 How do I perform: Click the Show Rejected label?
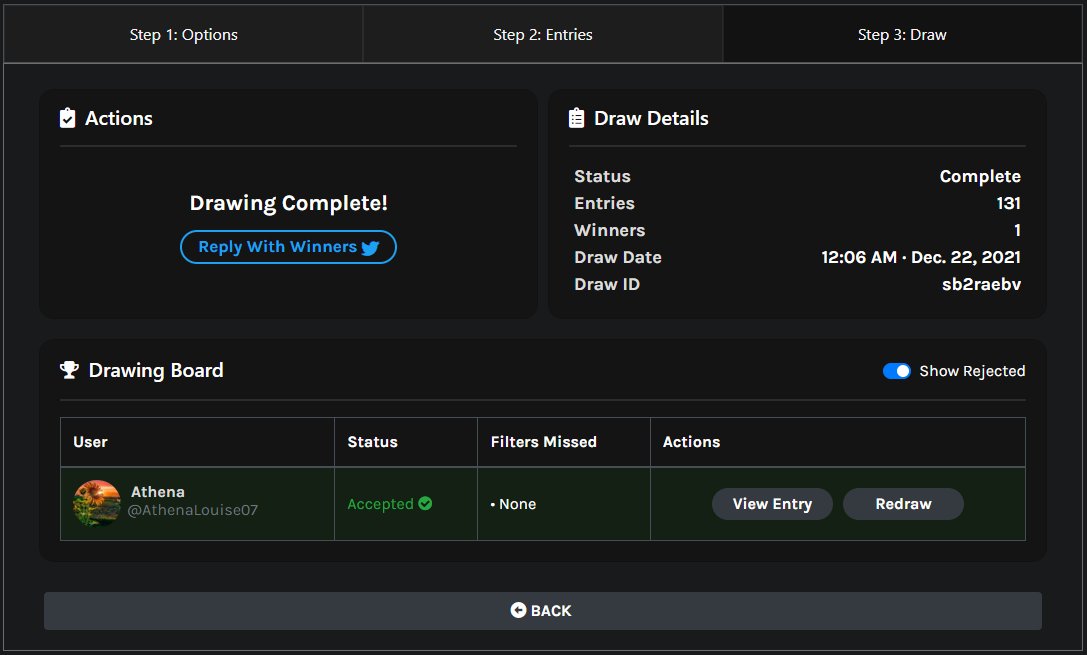(x=972, y=371)
